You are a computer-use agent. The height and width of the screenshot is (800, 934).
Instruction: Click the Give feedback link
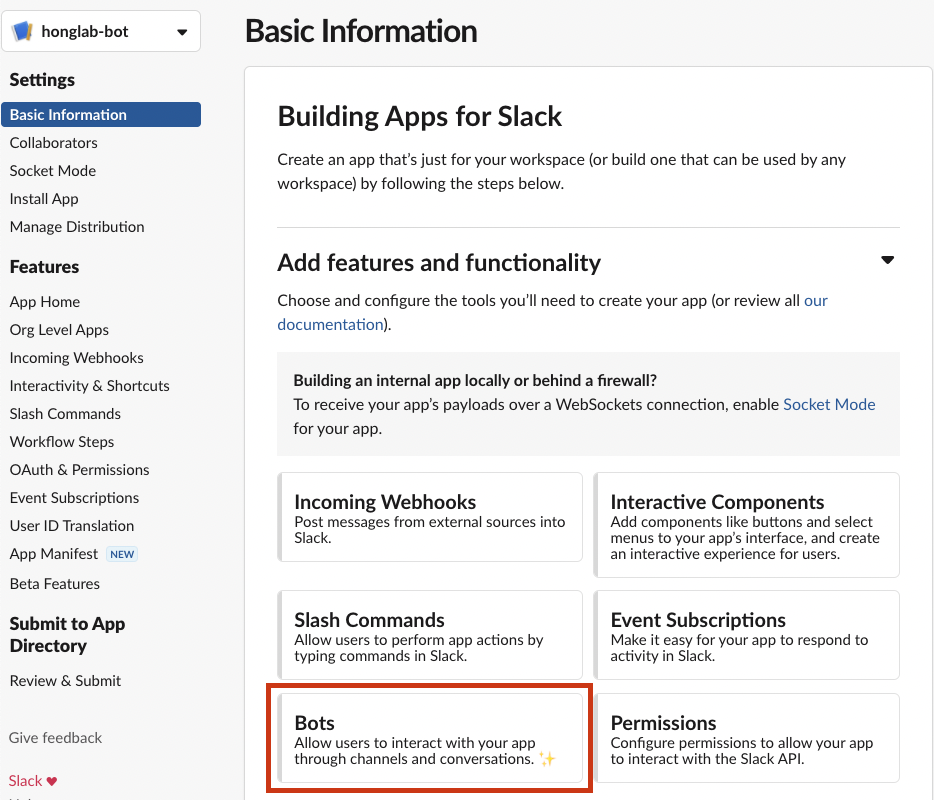pyautogui.click(x=55, y=738)
